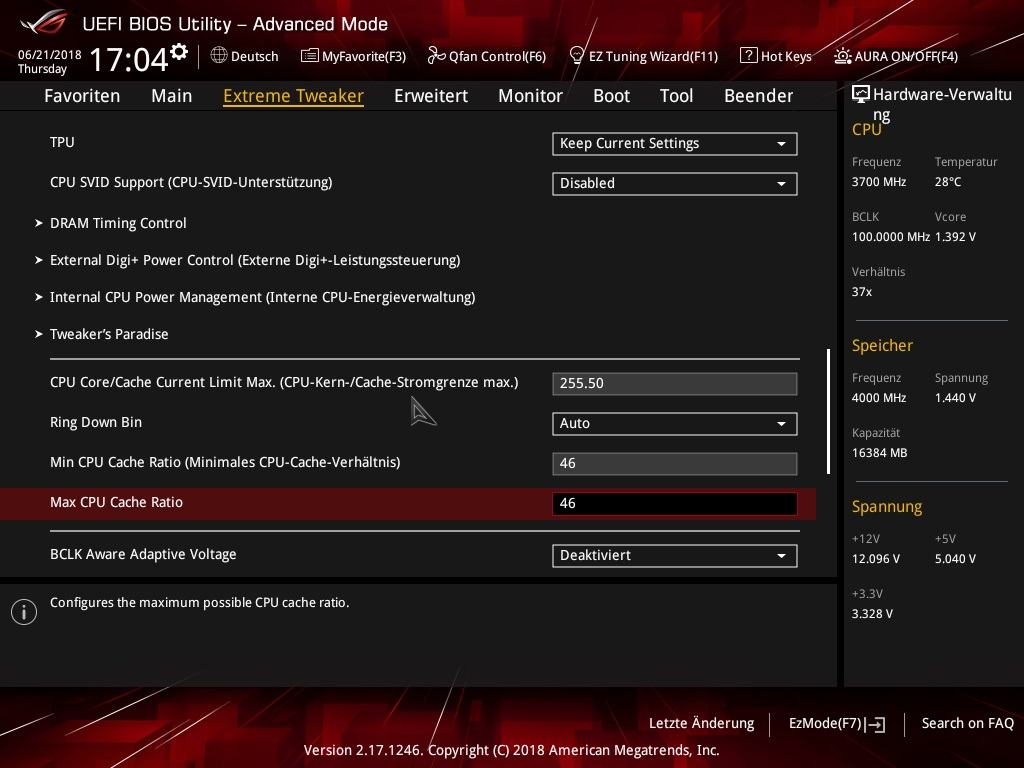The width and height of the screenshot is (1024, 768).
Task: Click the Max CPU Cache Ratio field
Action: [x=675, y=503]
